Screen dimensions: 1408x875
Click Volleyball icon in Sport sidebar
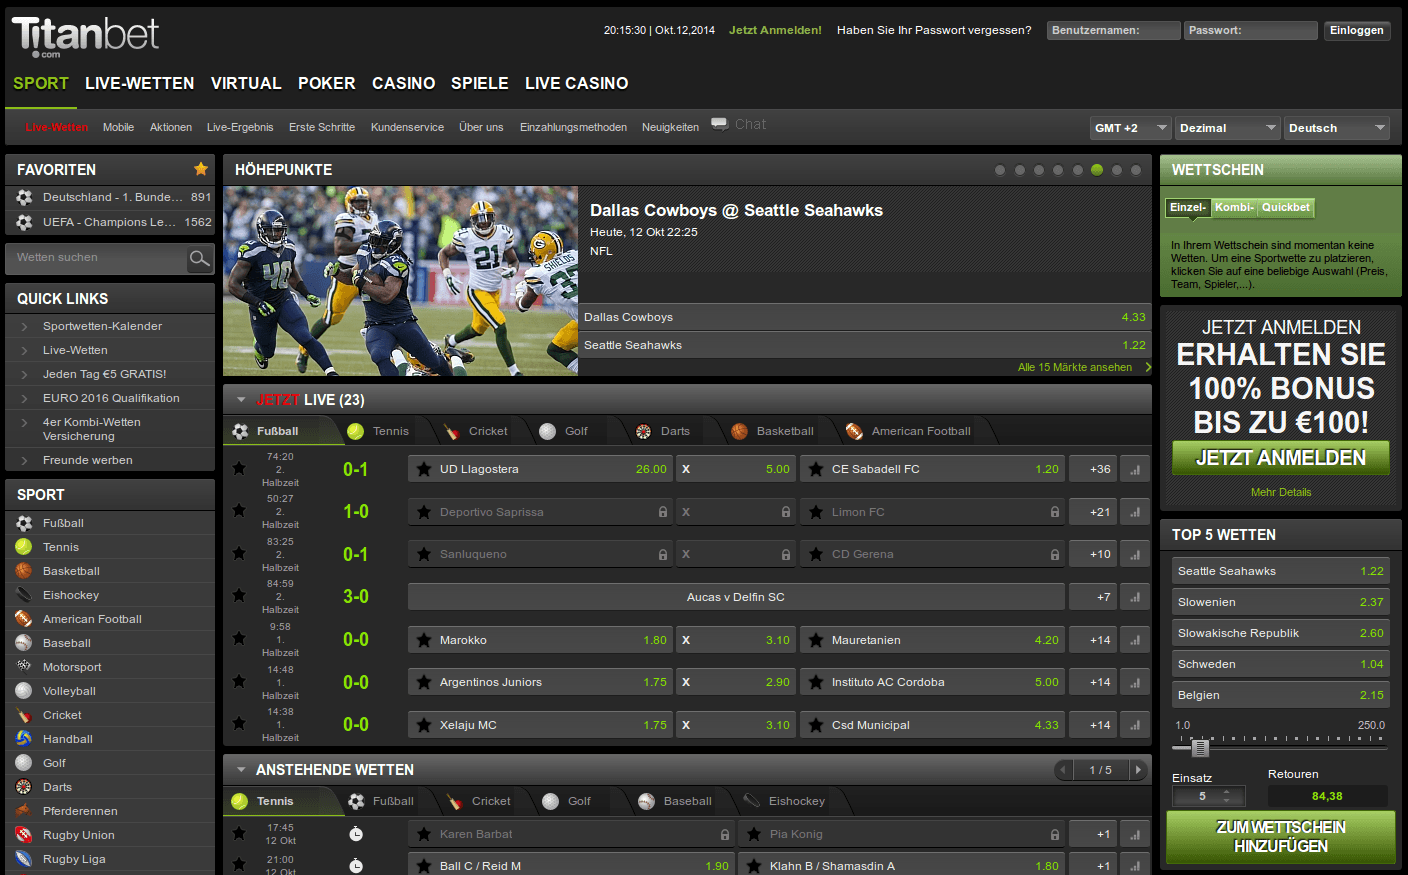point(24,691)
